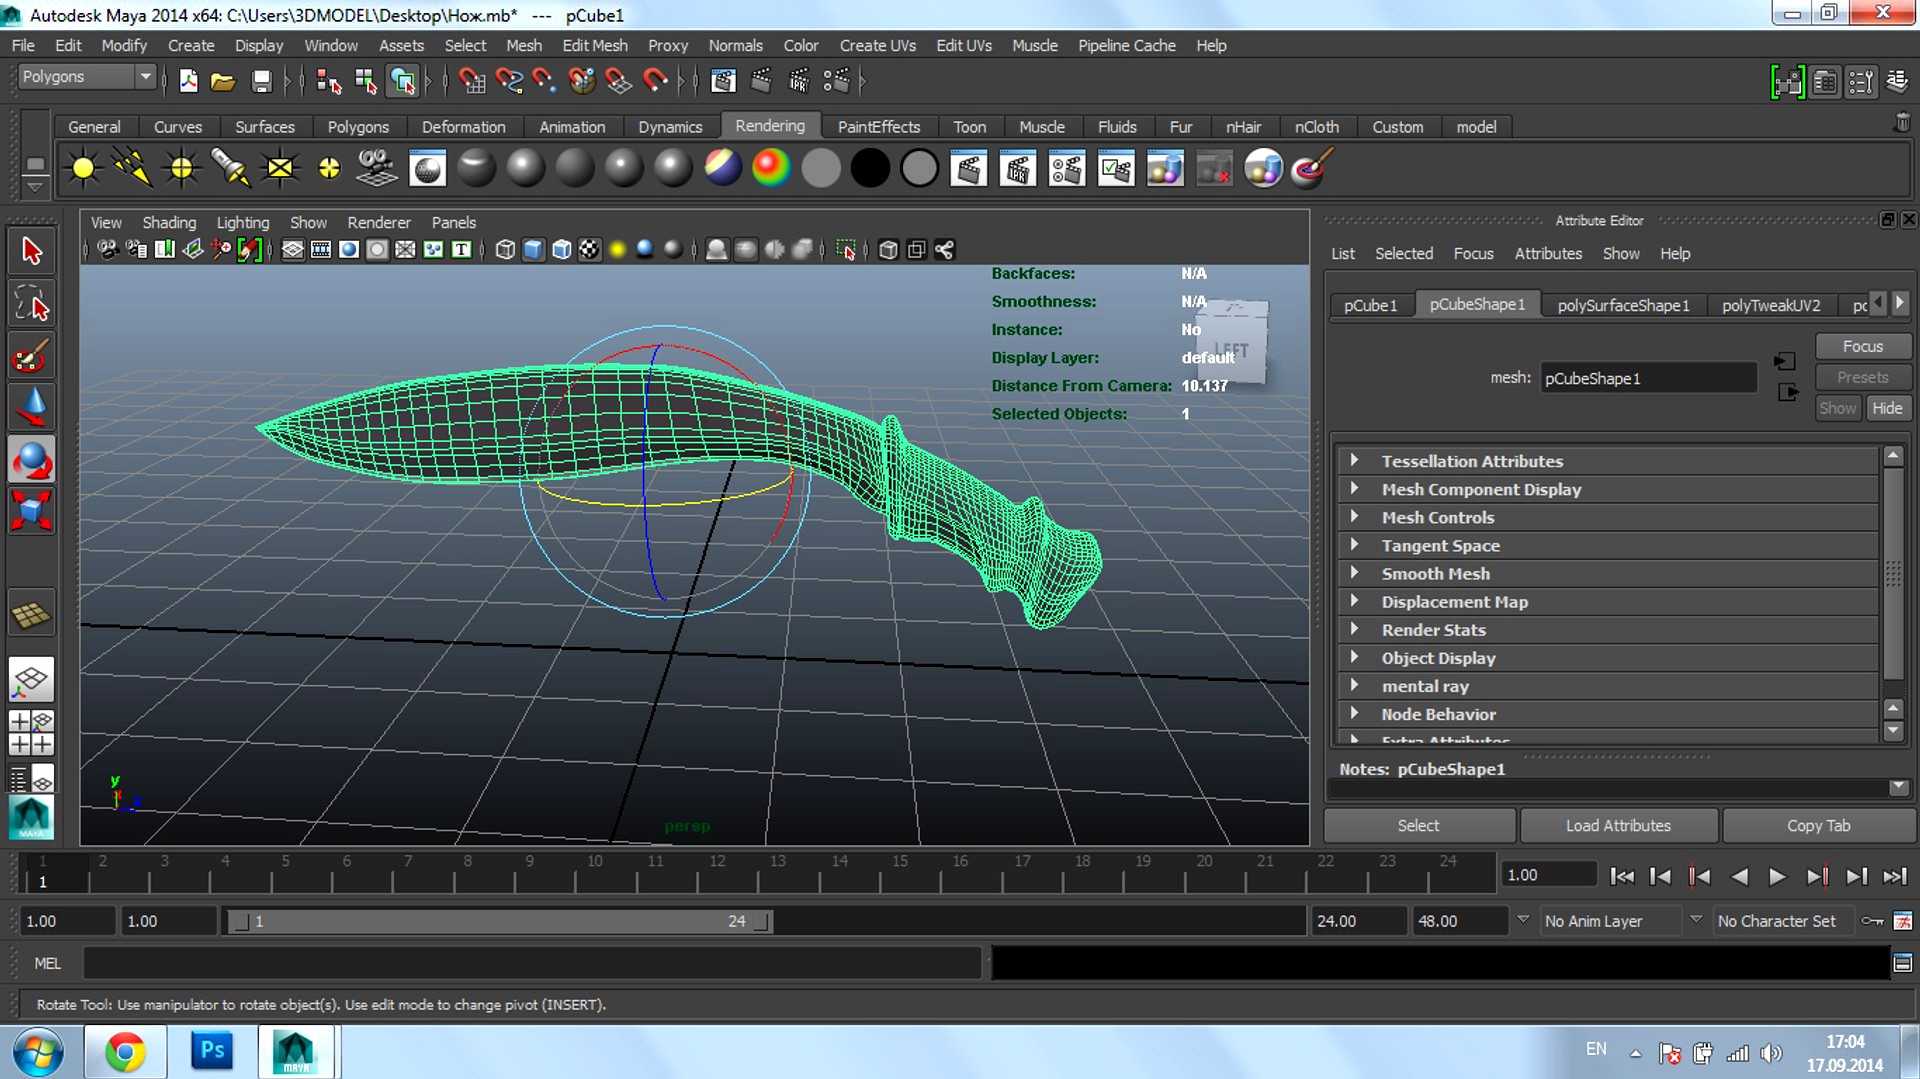
Task: Switch to single perspective view layout
Action: point(31,680)
